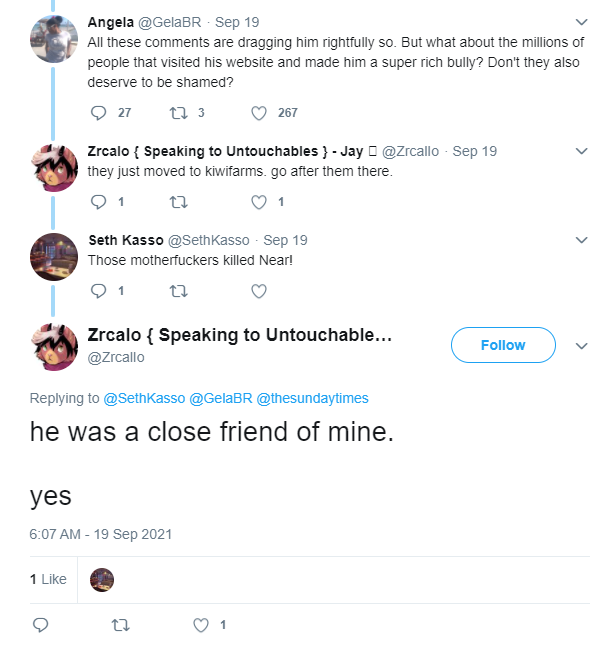Like Seth Kasso's tweet
Image resolution: width=615 pixels, height=654 pixels.
259,291
